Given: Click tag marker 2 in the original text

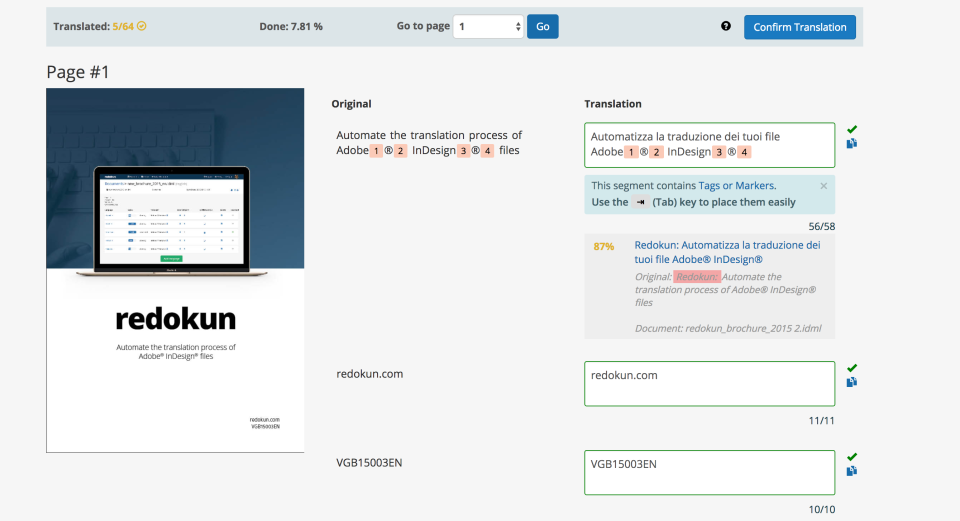Looking at the screenshot, I should pyautogui.click(x=400, y=151).
